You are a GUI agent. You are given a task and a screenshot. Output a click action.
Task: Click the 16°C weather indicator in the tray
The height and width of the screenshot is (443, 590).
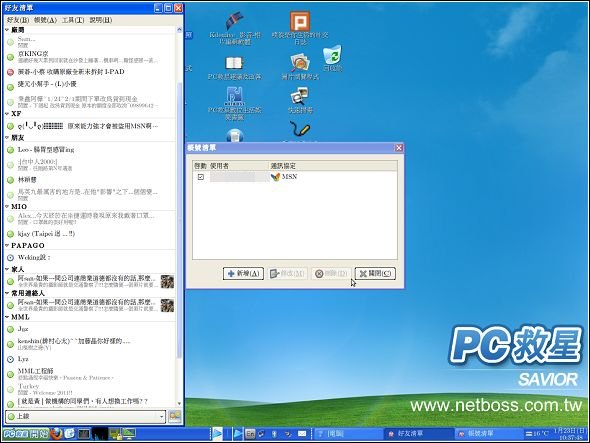click(537, 434)
